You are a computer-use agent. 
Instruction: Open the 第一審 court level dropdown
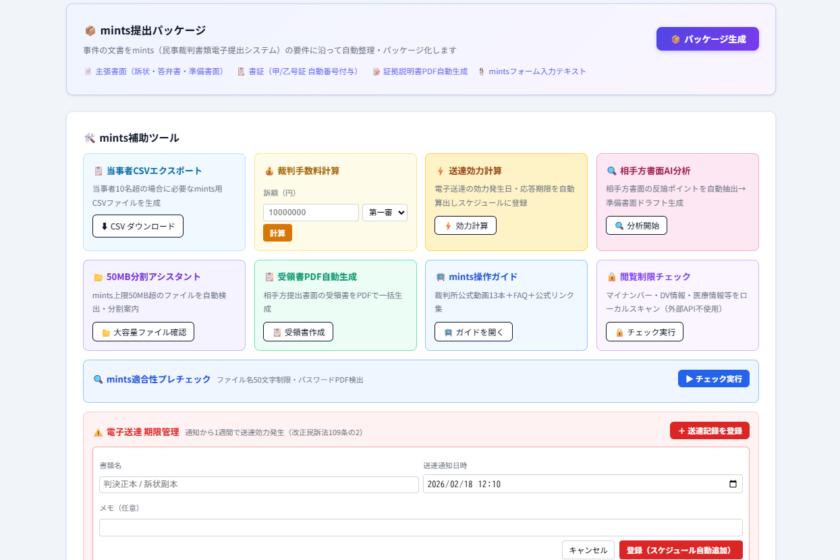click(x=385, y=212)
